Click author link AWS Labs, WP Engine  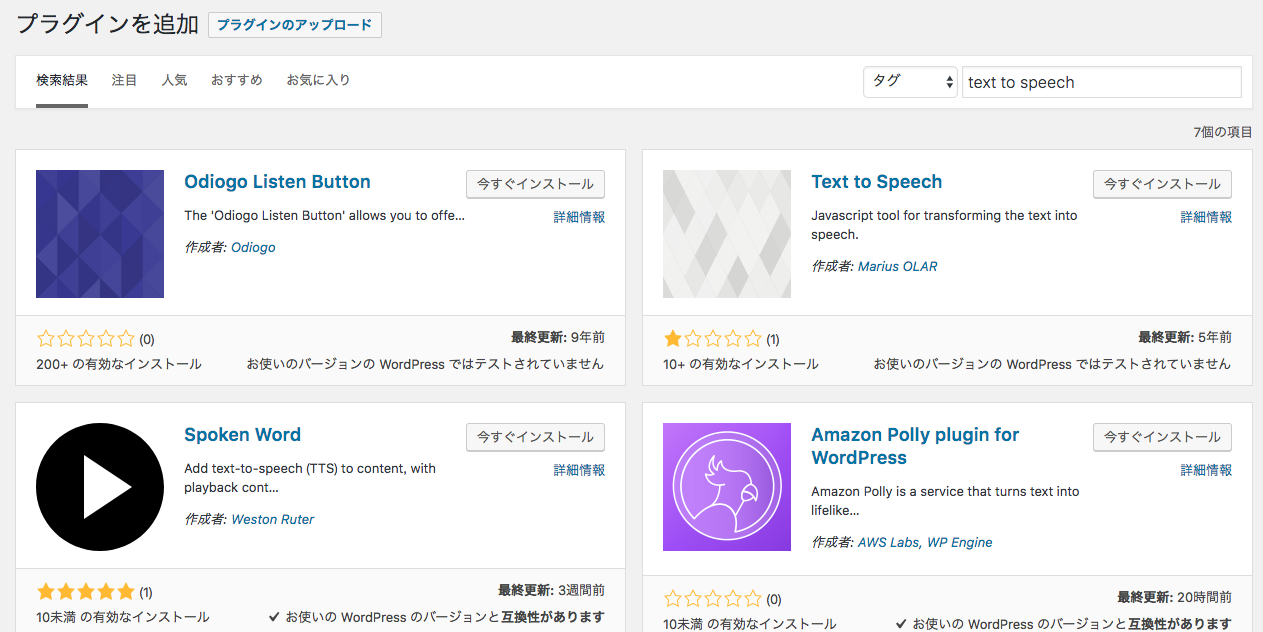(925, 542)
